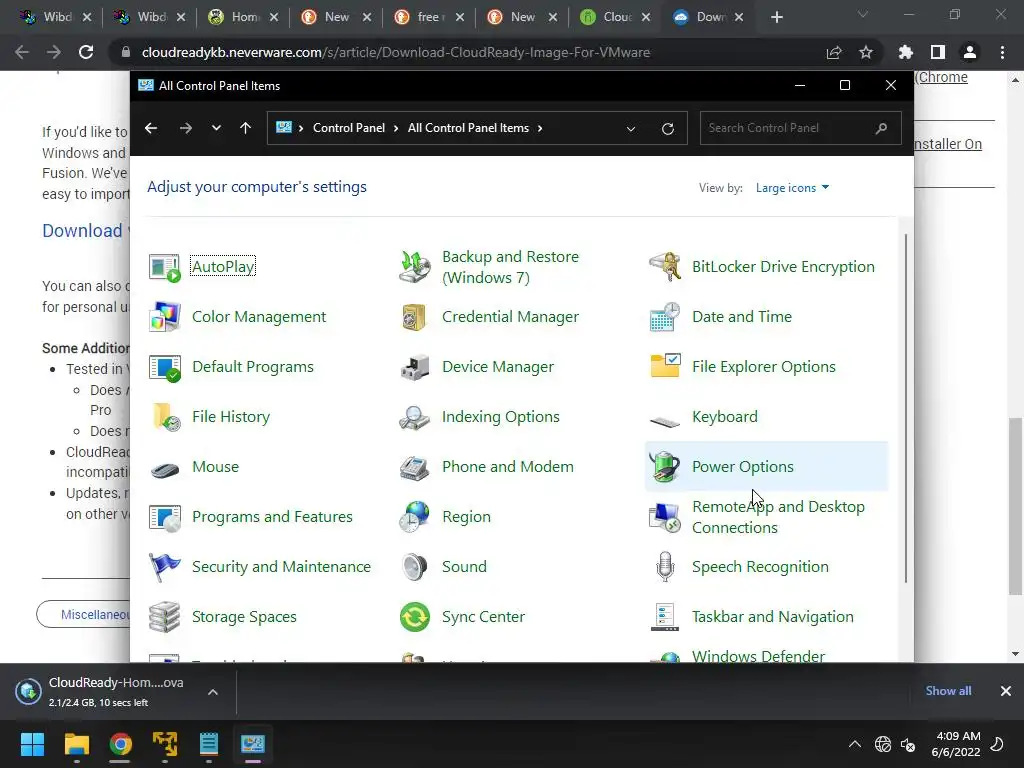Open the taskbar clock and date
Image resolution: width=1024 pixels, height=768 pixels.
956,744
